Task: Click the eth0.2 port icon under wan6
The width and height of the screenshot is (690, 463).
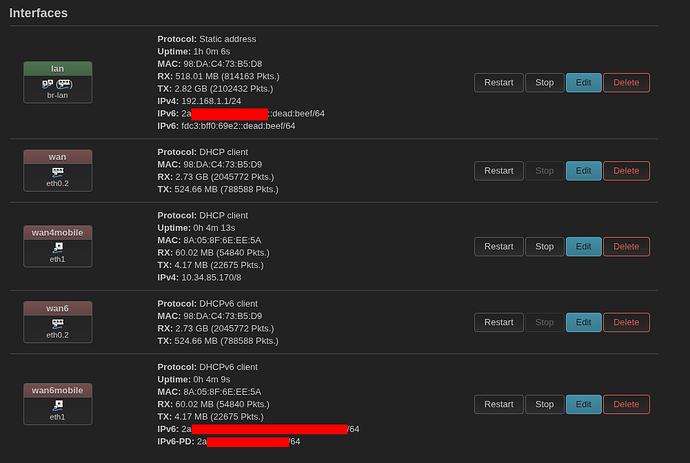Action: tap(58, 323)
